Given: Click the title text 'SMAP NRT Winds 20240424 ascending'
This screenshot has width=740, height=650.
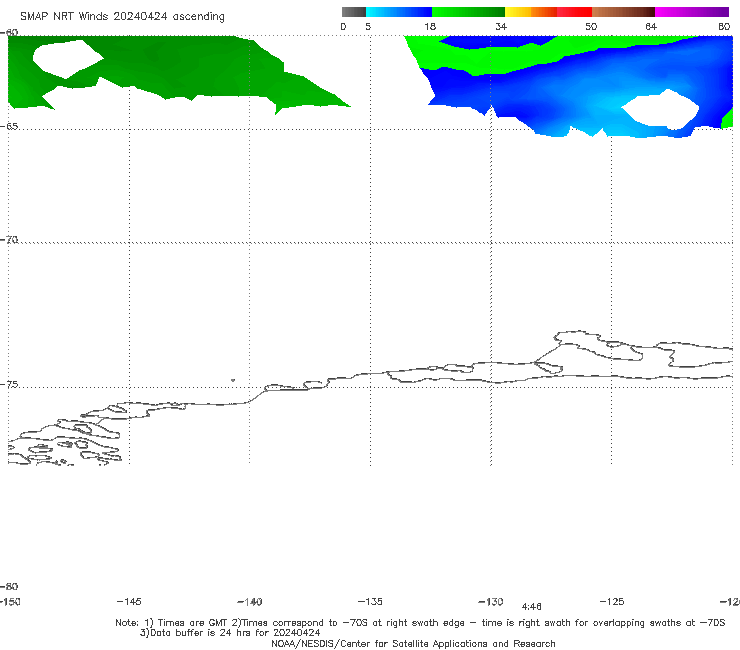Looking at the screenshot, I should [x=122, y=16].
